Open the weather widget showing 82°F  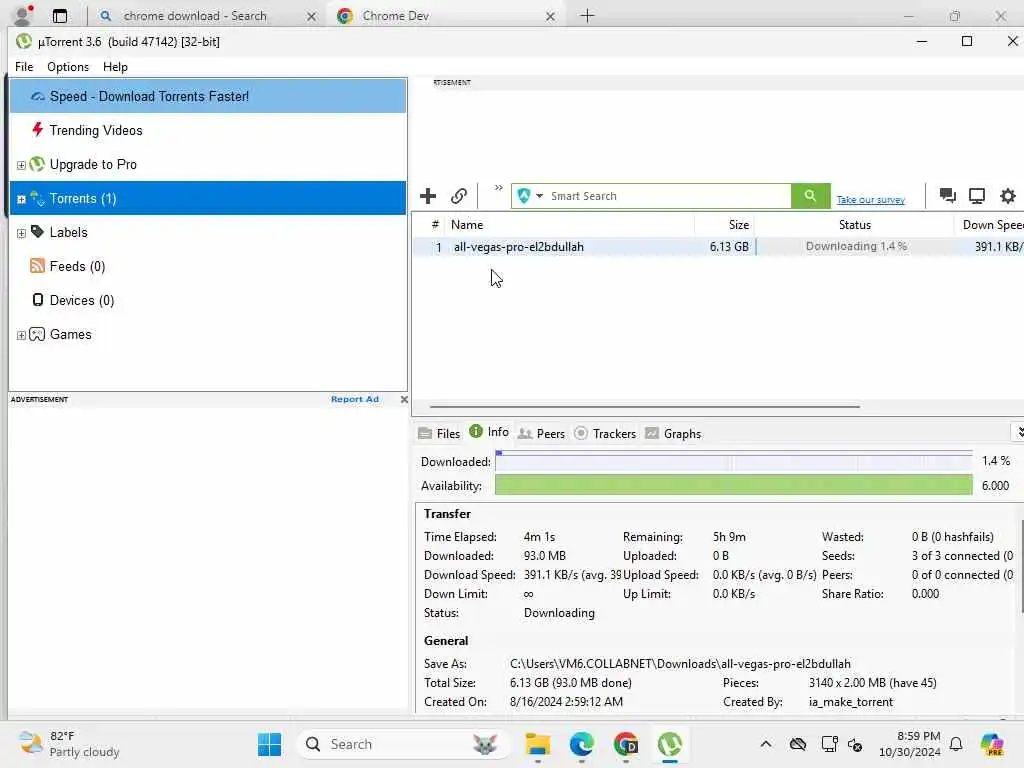(69, 744)
